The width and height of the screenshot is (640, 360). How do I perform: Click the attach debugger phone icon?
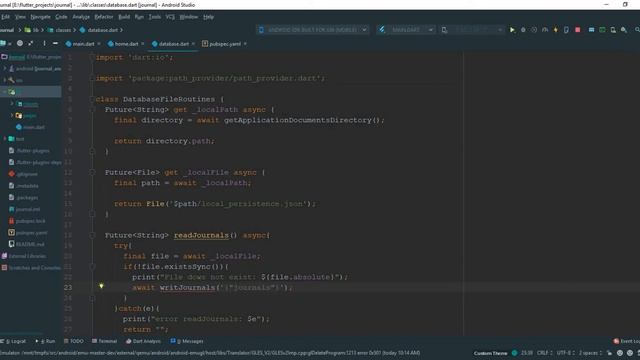566,30
